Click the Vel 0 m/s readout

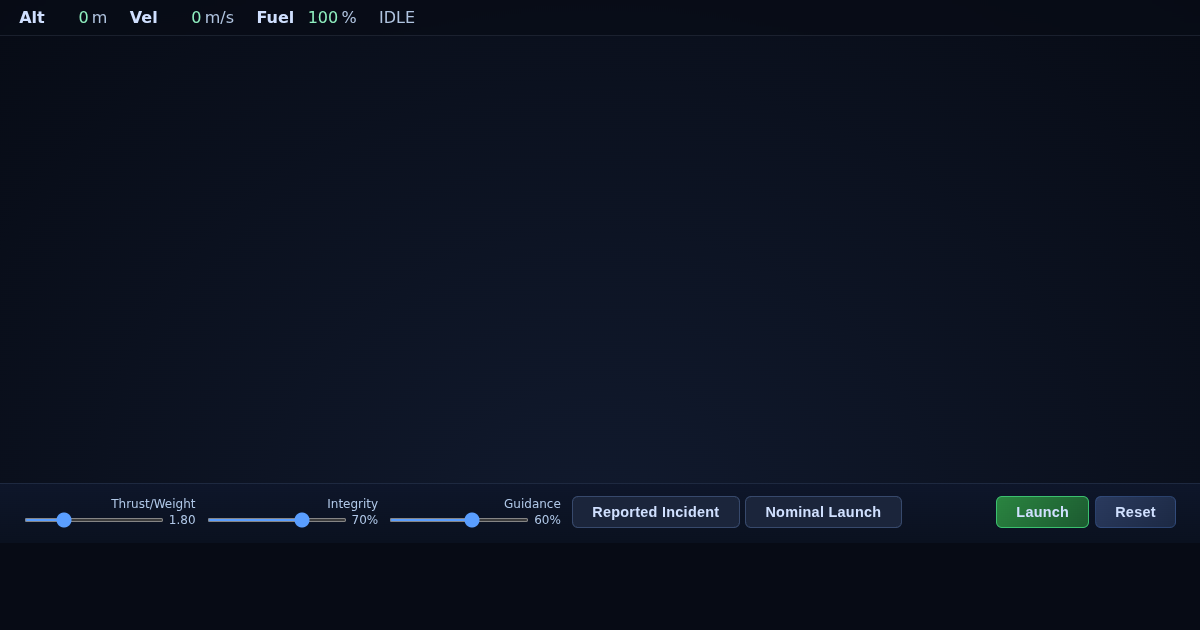182,18
